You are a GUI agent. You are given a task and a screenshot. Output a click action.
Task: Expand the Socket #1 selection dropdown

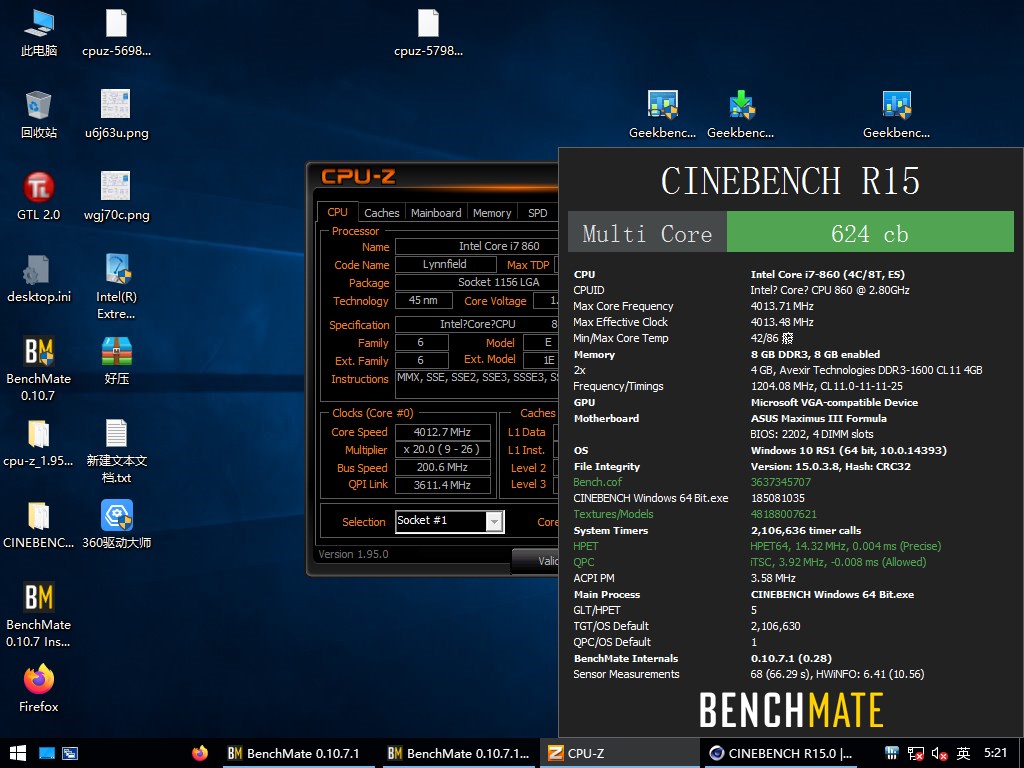click(494, 521)
